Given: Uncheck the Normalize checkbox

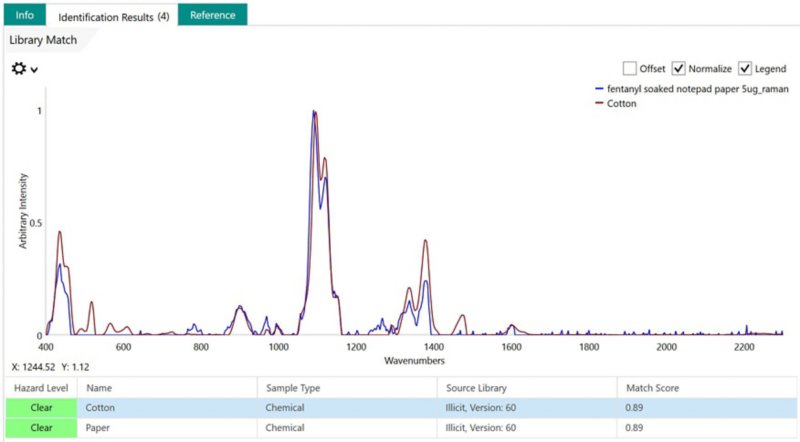Looking at the screenshot, I should [x=679, y=68].
